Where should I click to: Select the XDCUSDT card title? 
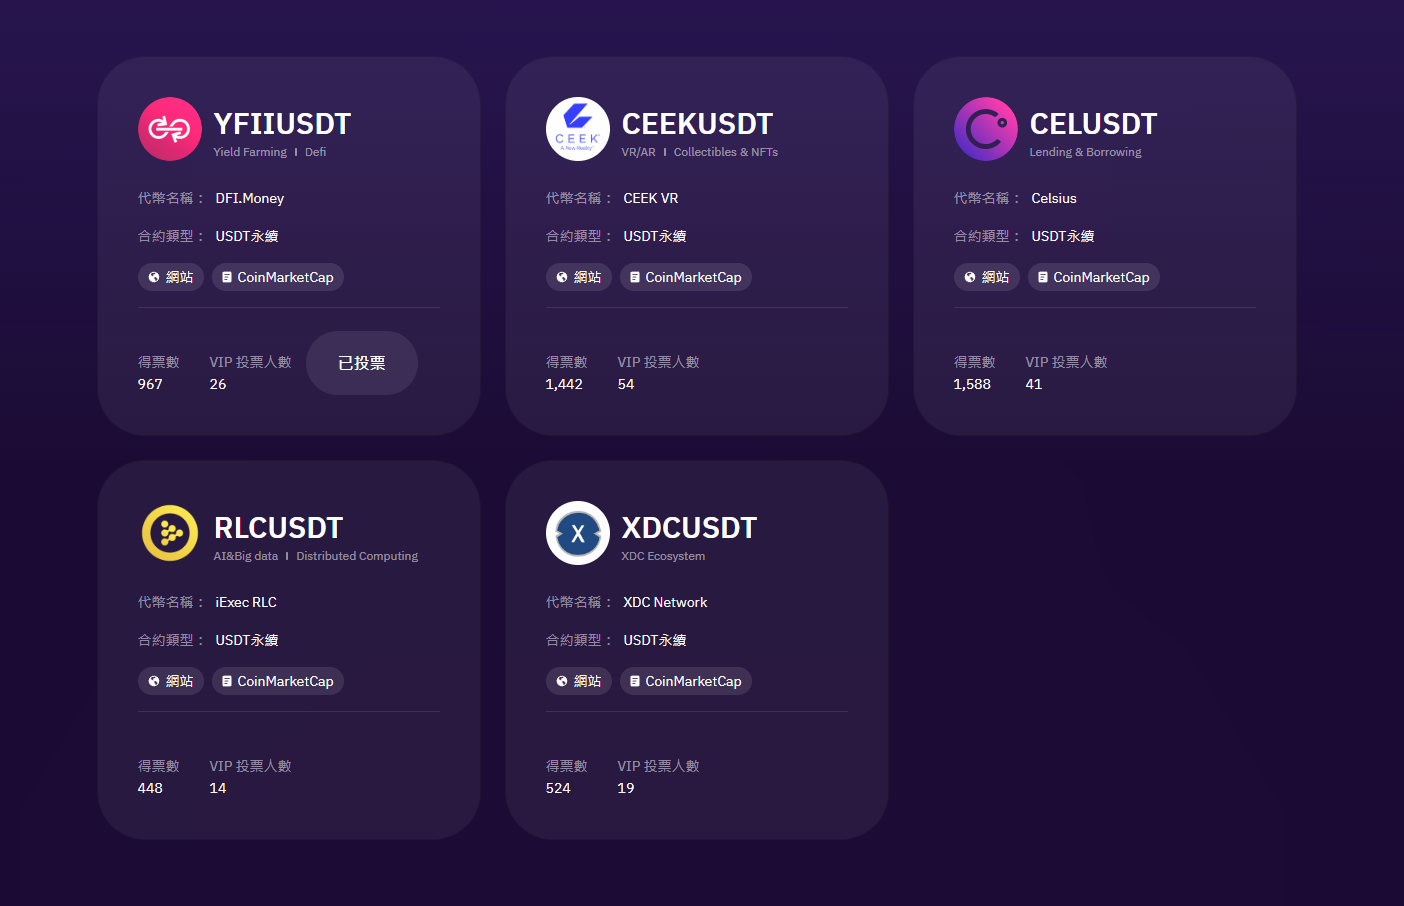tap(689, 528)
